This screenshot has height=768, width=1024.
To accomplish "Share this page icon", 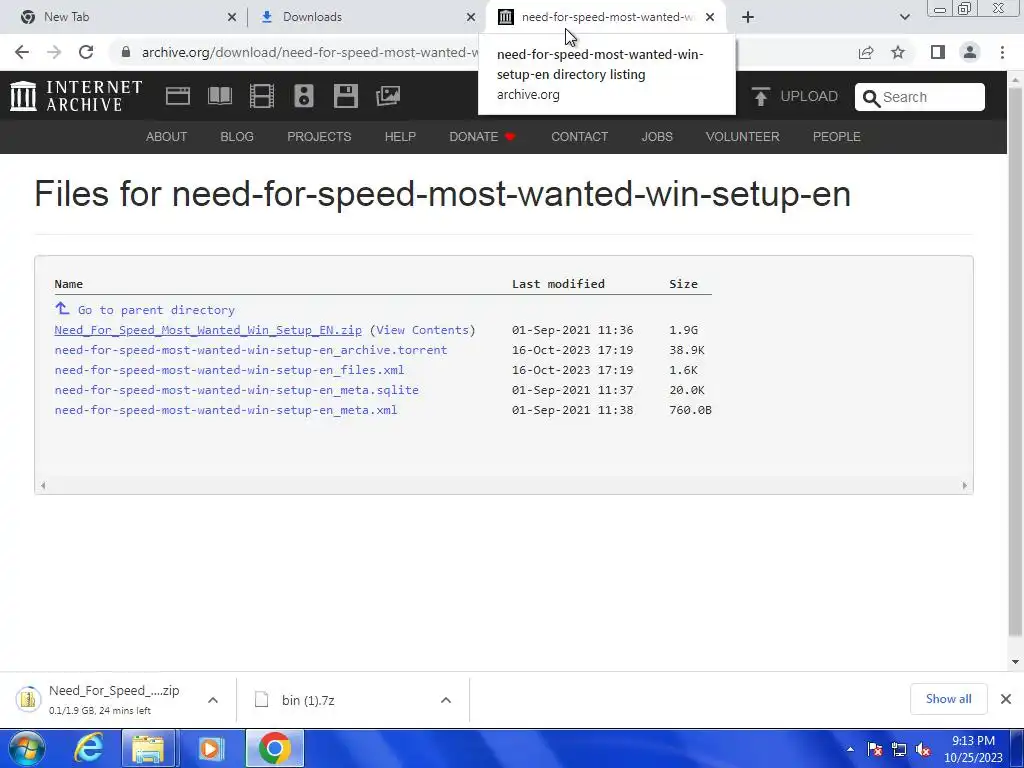I will point(866,52).
